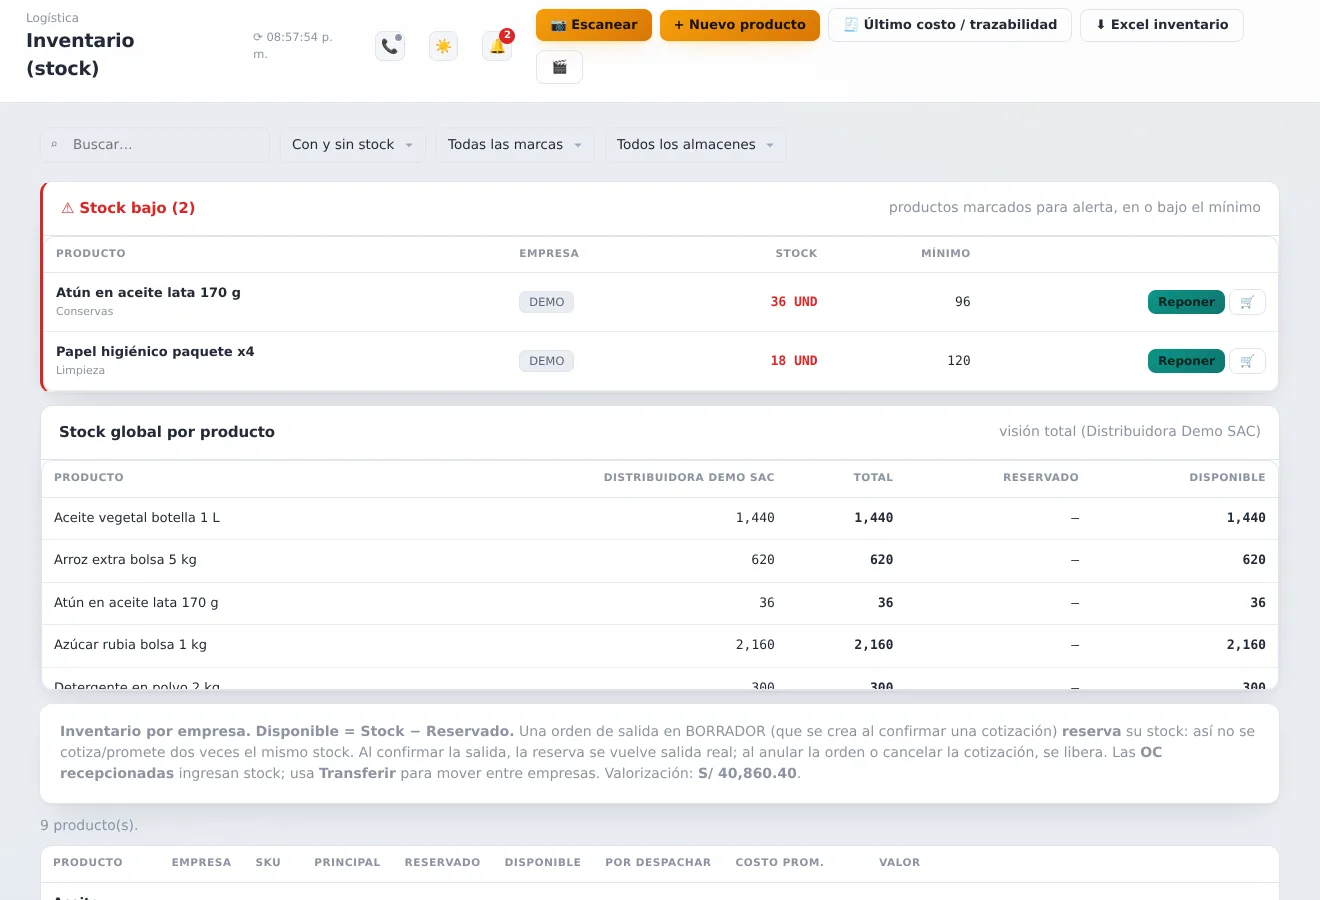Click the '36 UND' stock value

[794, 302]
